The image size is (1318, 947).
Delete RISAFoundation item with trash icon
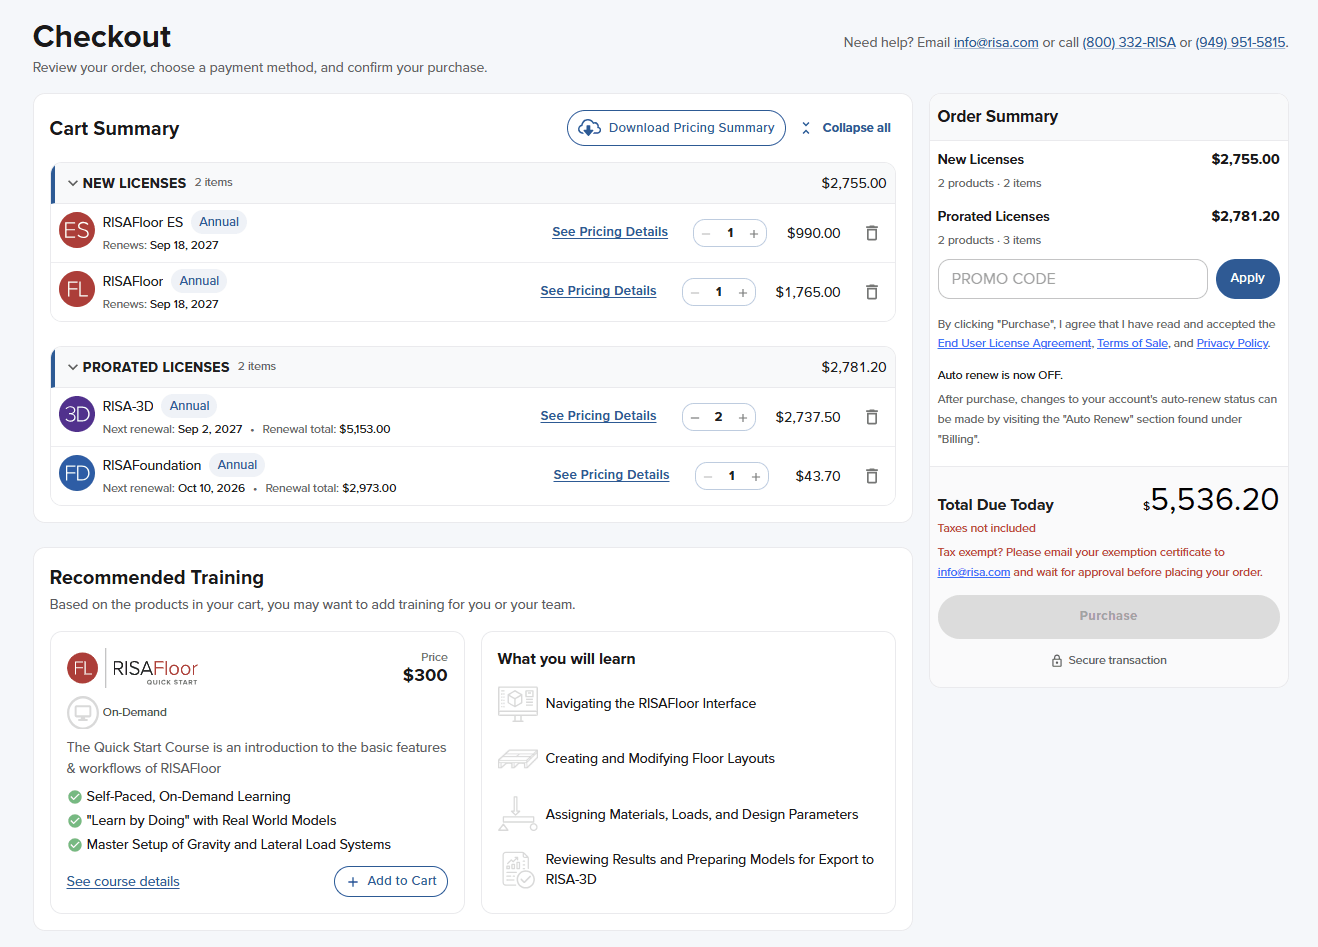[x=872, y=476]
